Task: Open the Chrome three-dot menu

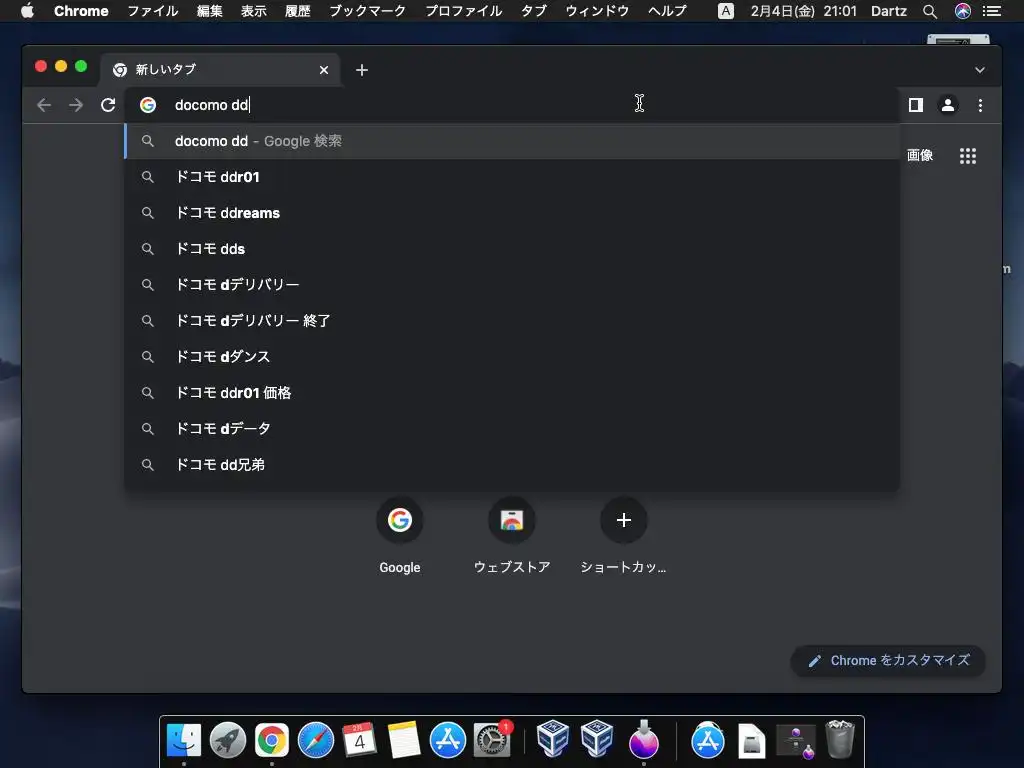Action: (x=980, y=105)
